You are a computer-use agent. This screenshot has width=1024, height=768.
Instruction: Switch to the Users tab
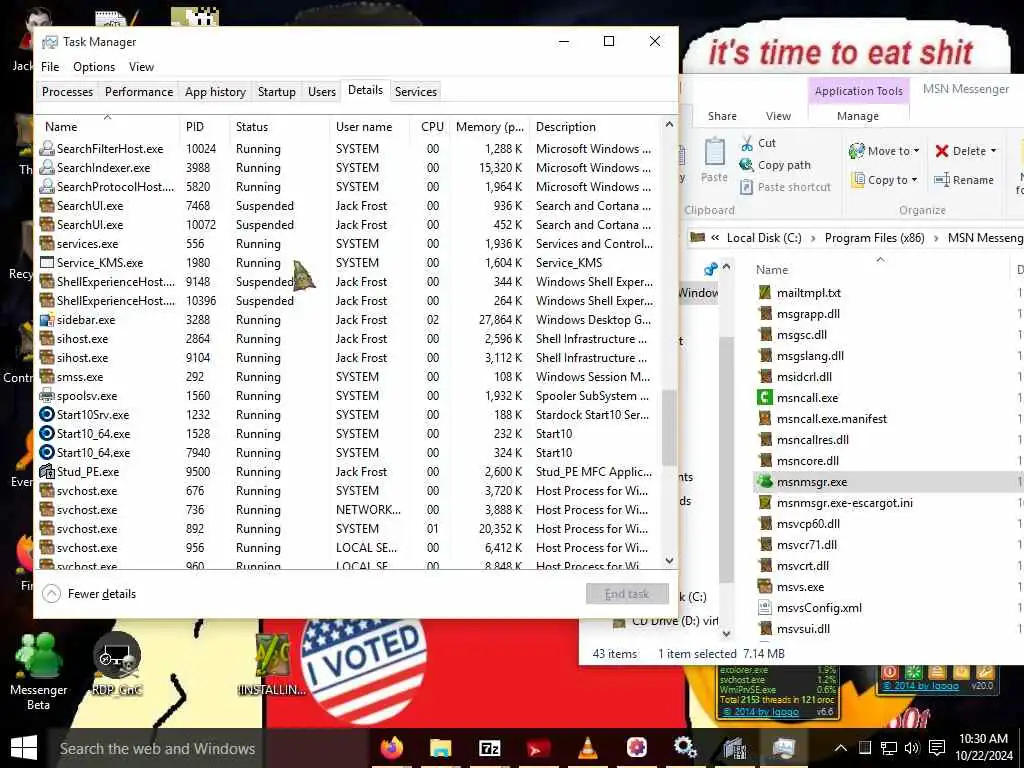click(322, 91)
